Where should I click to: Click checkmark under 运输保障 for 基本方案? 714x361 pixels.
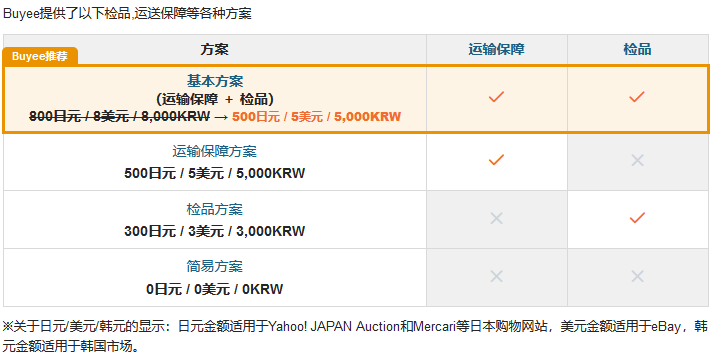point(496,97)
